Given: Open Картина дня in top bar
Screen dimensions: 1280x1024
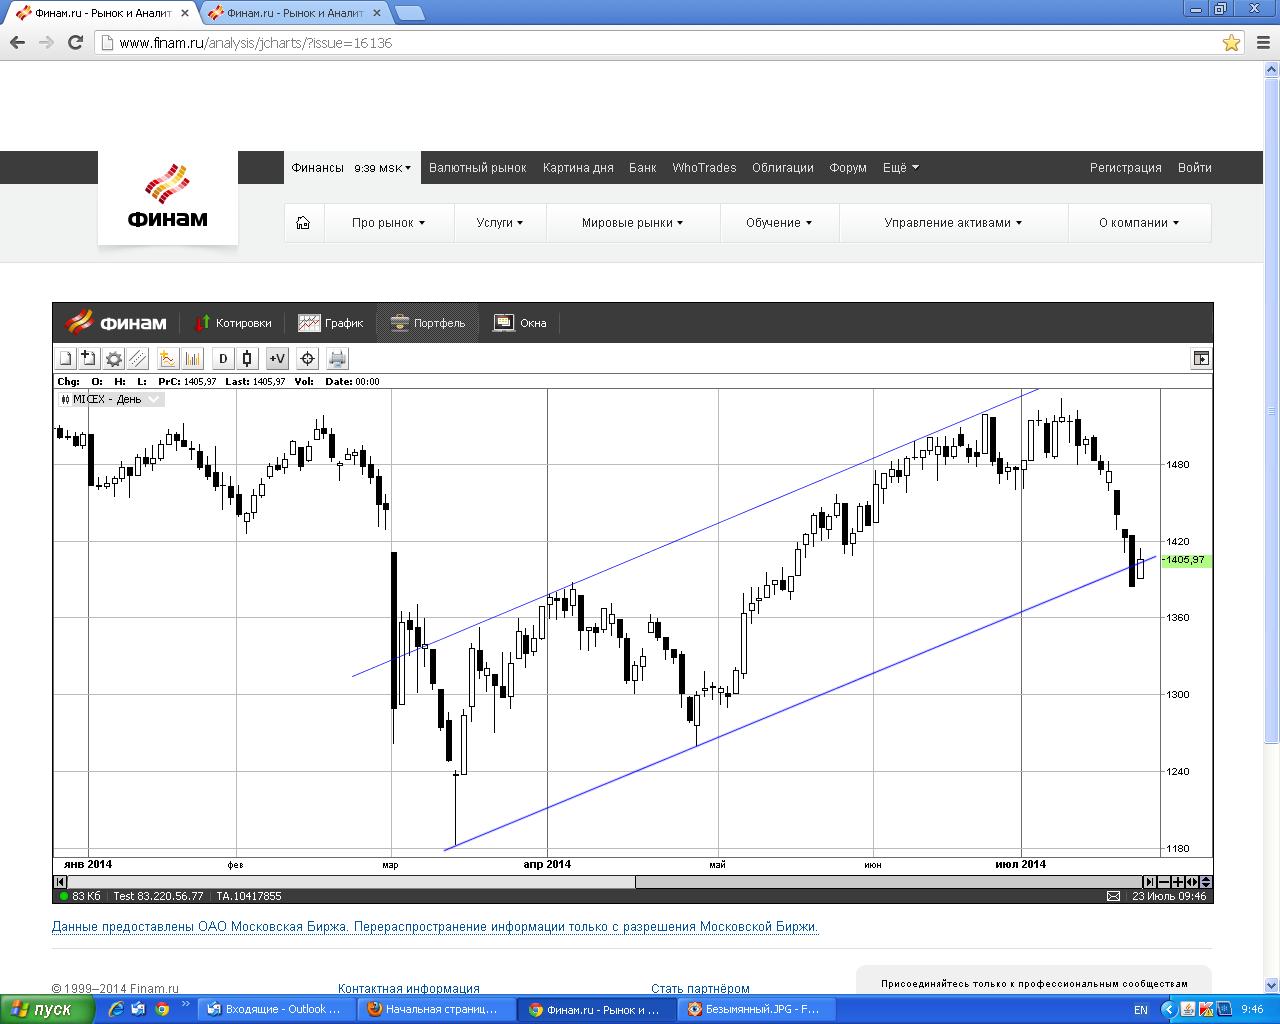Looking at the screenshot, I should tap(578, 168).
